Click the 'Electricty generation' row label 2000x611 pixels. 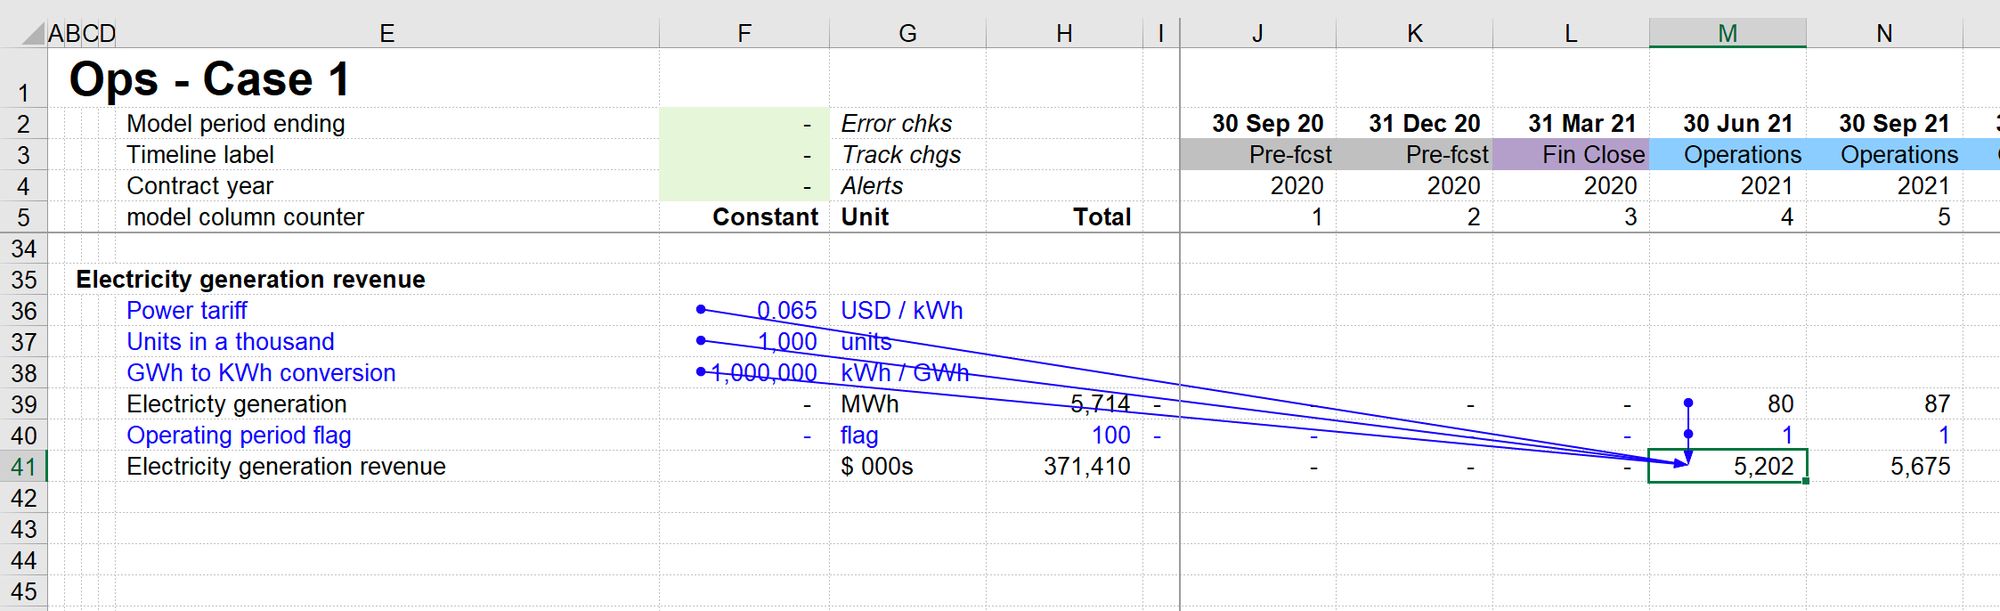point(236,404)
